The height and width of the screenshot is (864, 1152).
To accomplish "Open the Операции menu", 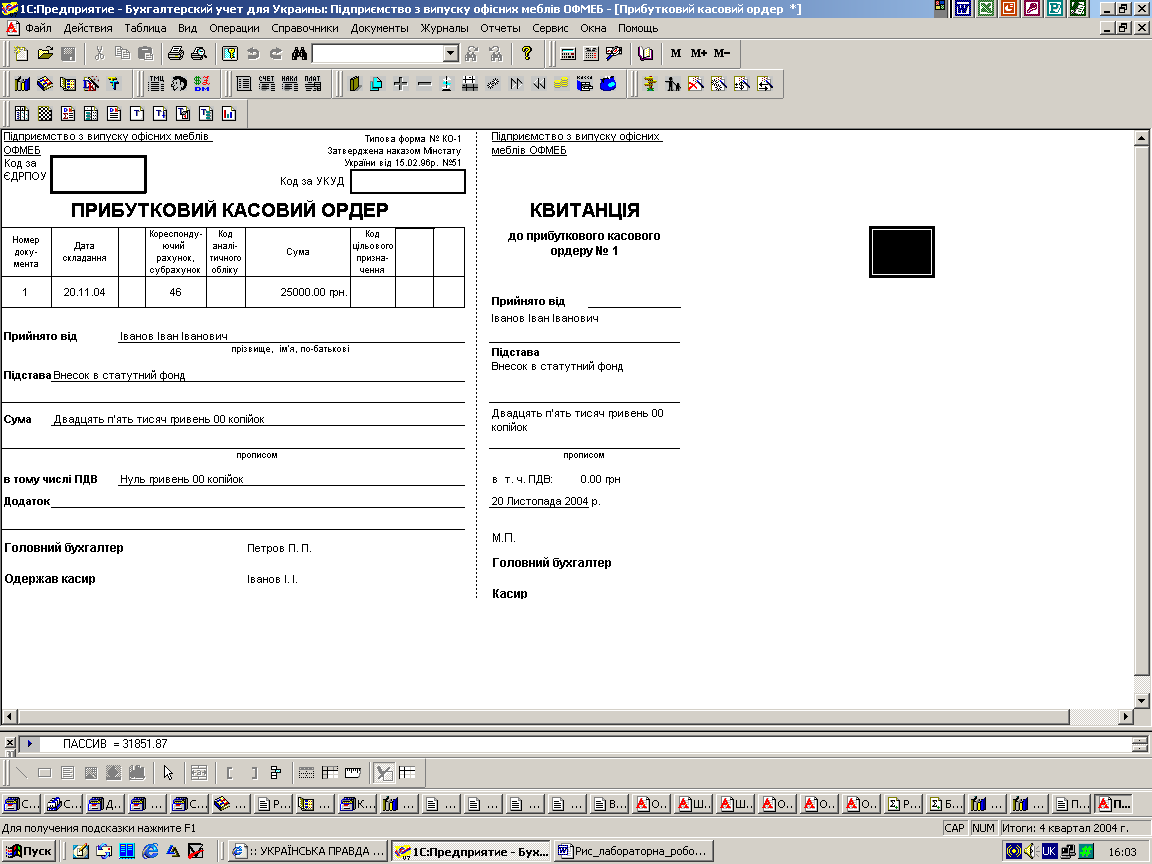I will tap(234, 28).
